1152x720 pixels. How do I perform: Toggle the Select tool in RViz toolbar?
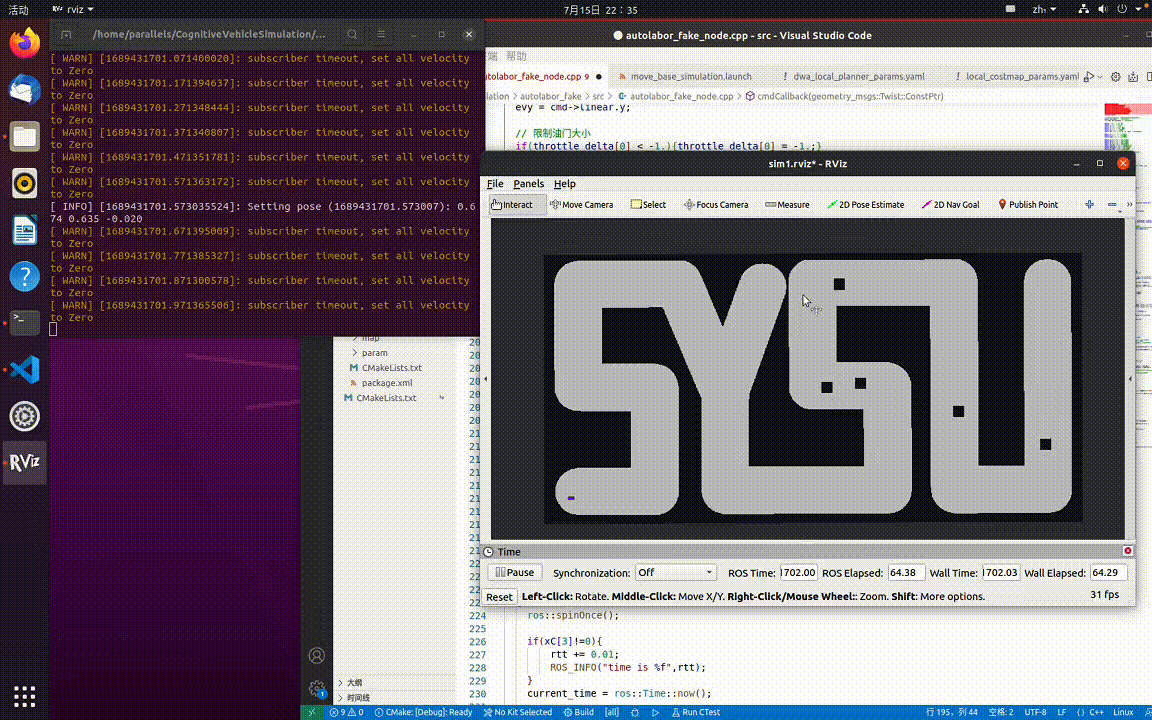648,205
